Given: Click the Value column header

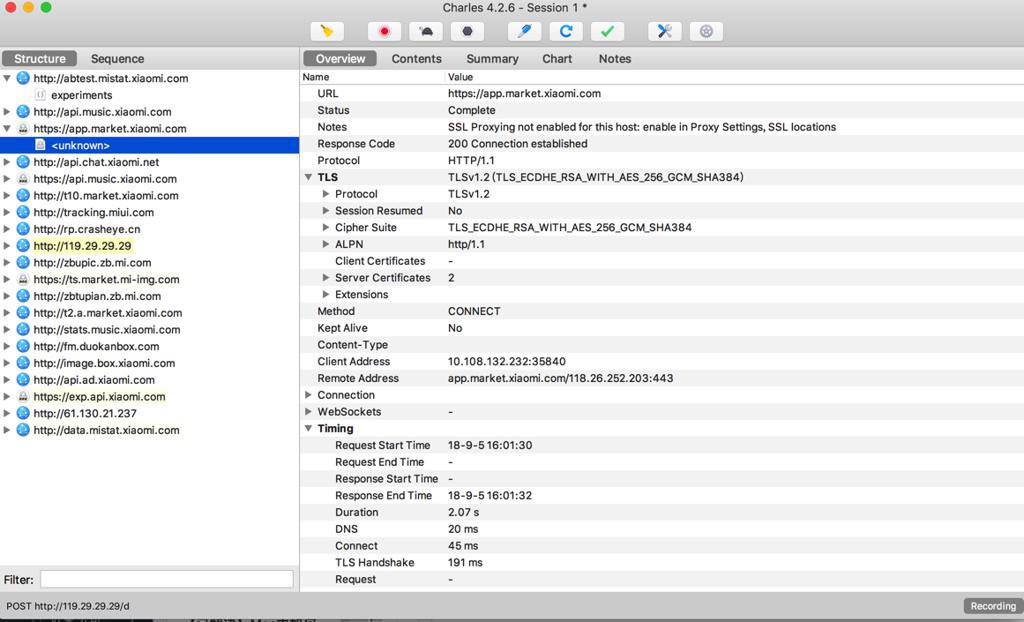Looking at the screenshot, I should click(460, 77).
